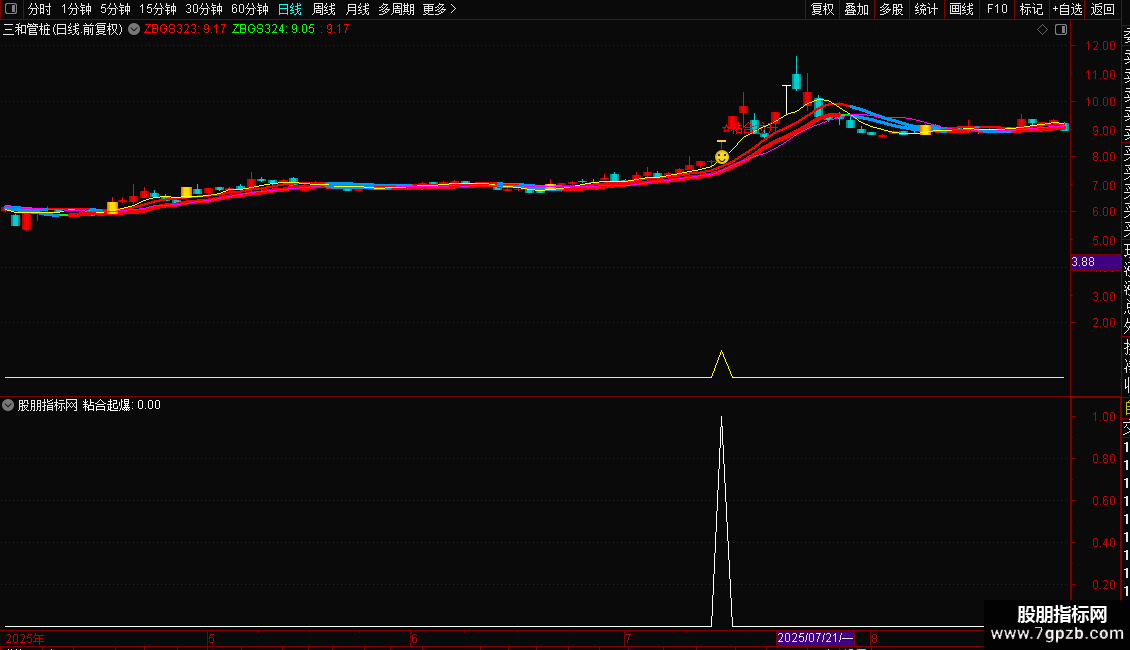This screenshot has width=1130, height=650.
Task: Click the 叠加 overlay button
Action: click(x=857, y=9)
